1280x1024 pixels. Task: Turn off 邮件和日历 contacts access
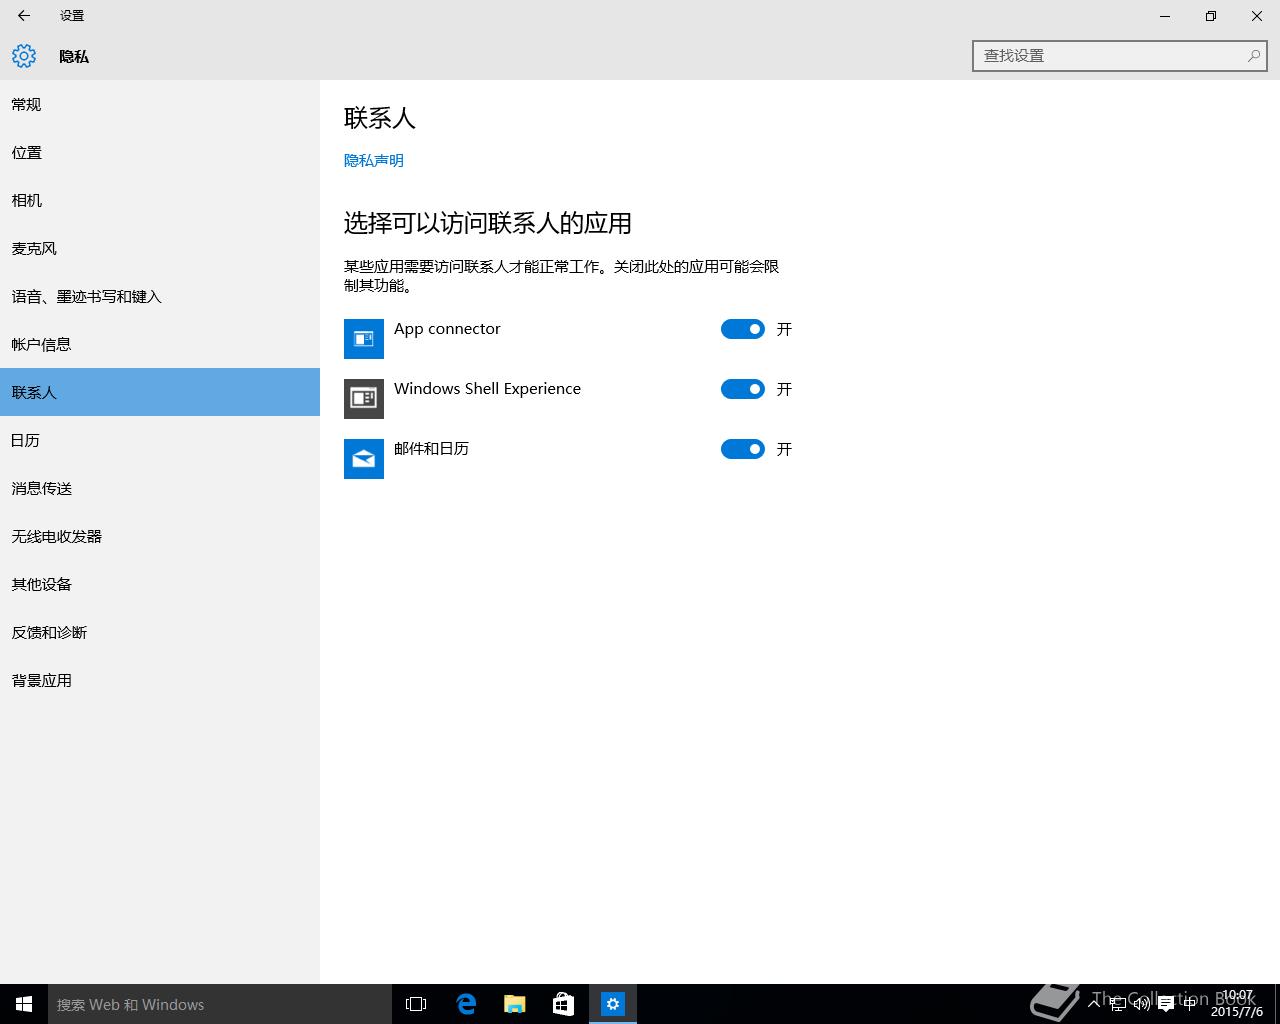(743, 449)
